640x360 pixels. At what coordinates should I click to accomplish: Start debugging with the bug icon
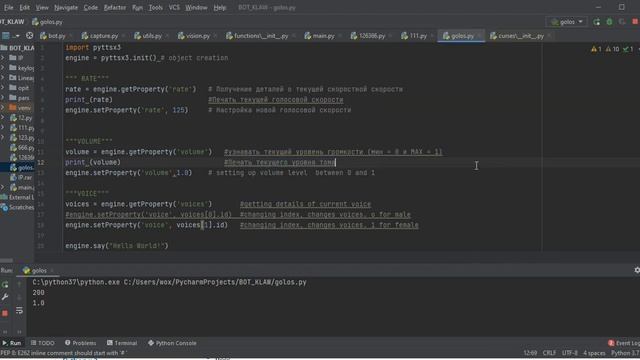[609, 22]
